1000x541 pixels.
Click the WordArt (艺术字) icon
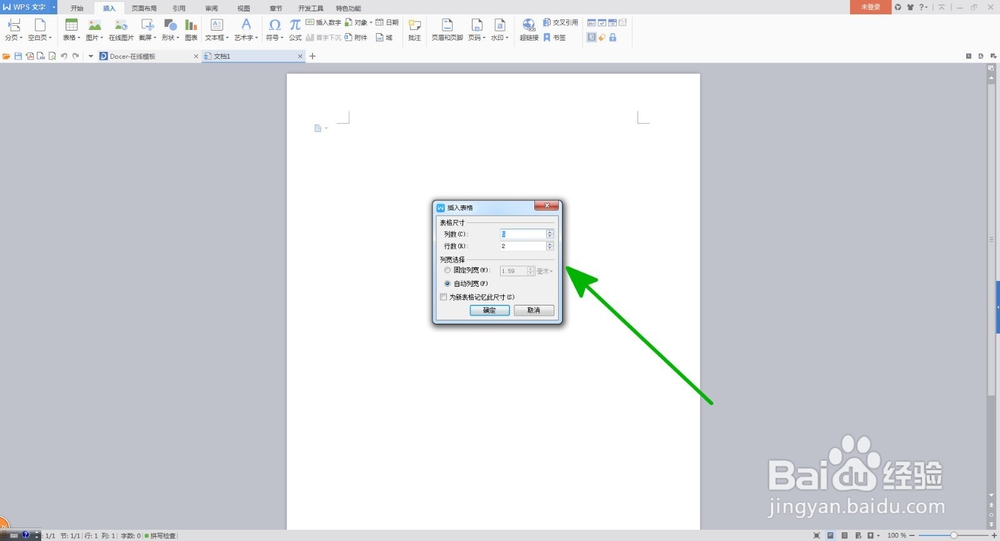point(246,25)
